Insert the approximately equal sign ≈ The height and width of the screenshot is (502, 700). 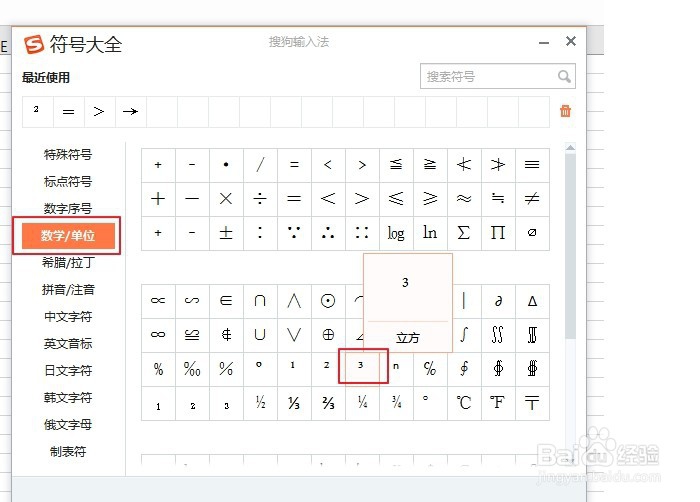[x=464, y=199]
